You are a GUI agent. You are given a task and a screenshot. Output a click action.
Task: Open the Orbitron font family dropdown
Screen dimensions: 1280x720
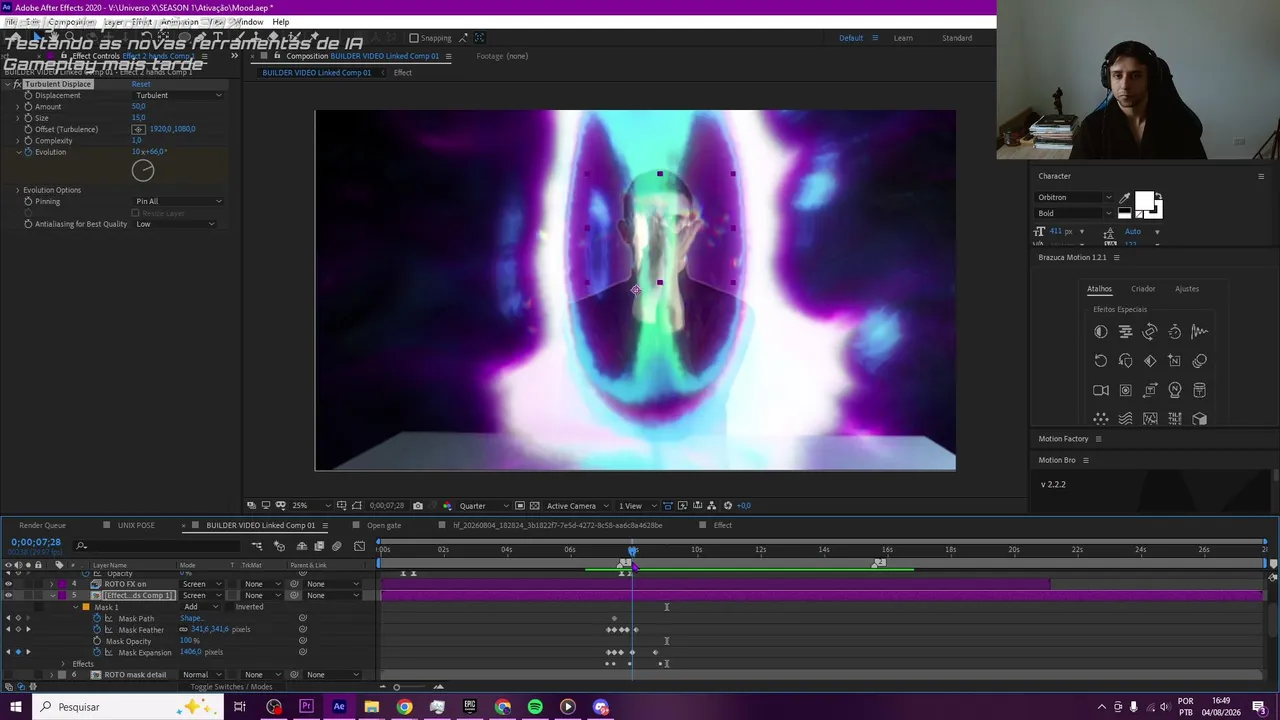(x=1074, y=198)
